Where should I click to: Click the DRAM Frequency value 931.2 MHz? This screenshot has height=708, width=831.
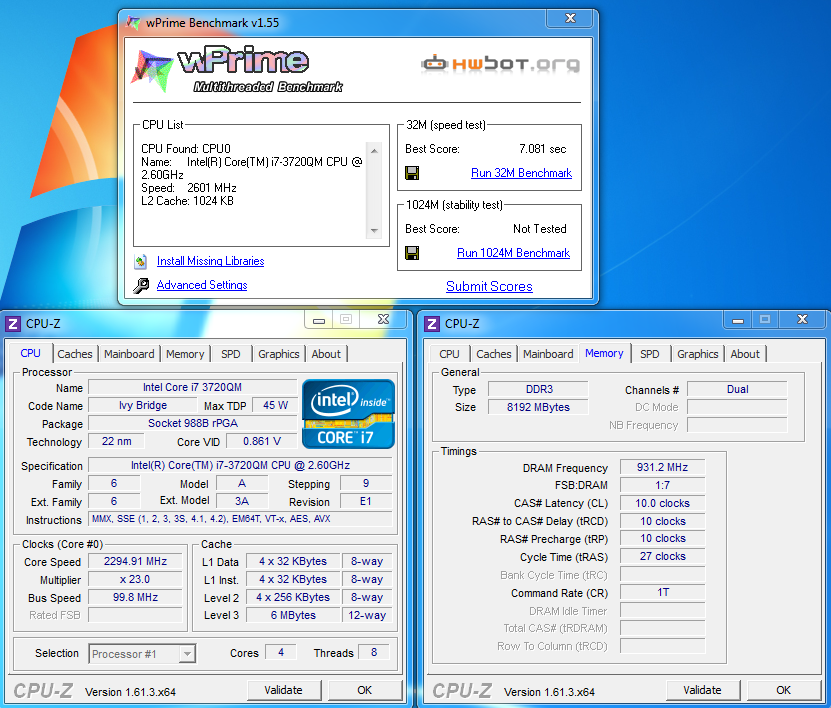pyautogui.click(x=662, y=467)
